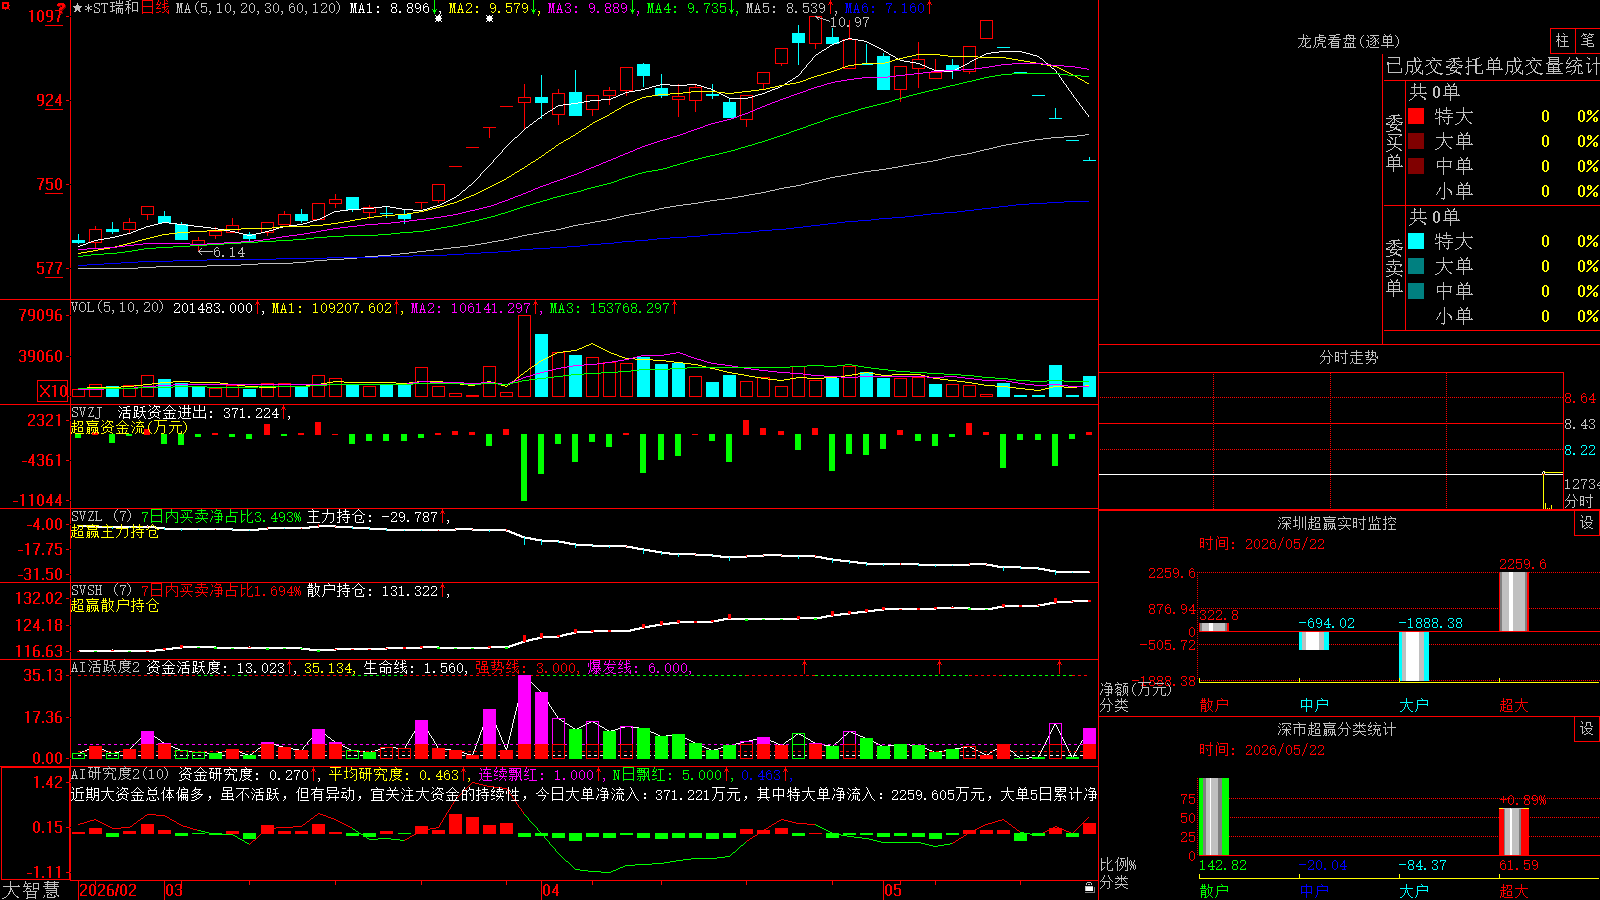Click the 散户 bar above 142.82
The height and width of the screenshot is (900, 1600).
pos(1214,817)
